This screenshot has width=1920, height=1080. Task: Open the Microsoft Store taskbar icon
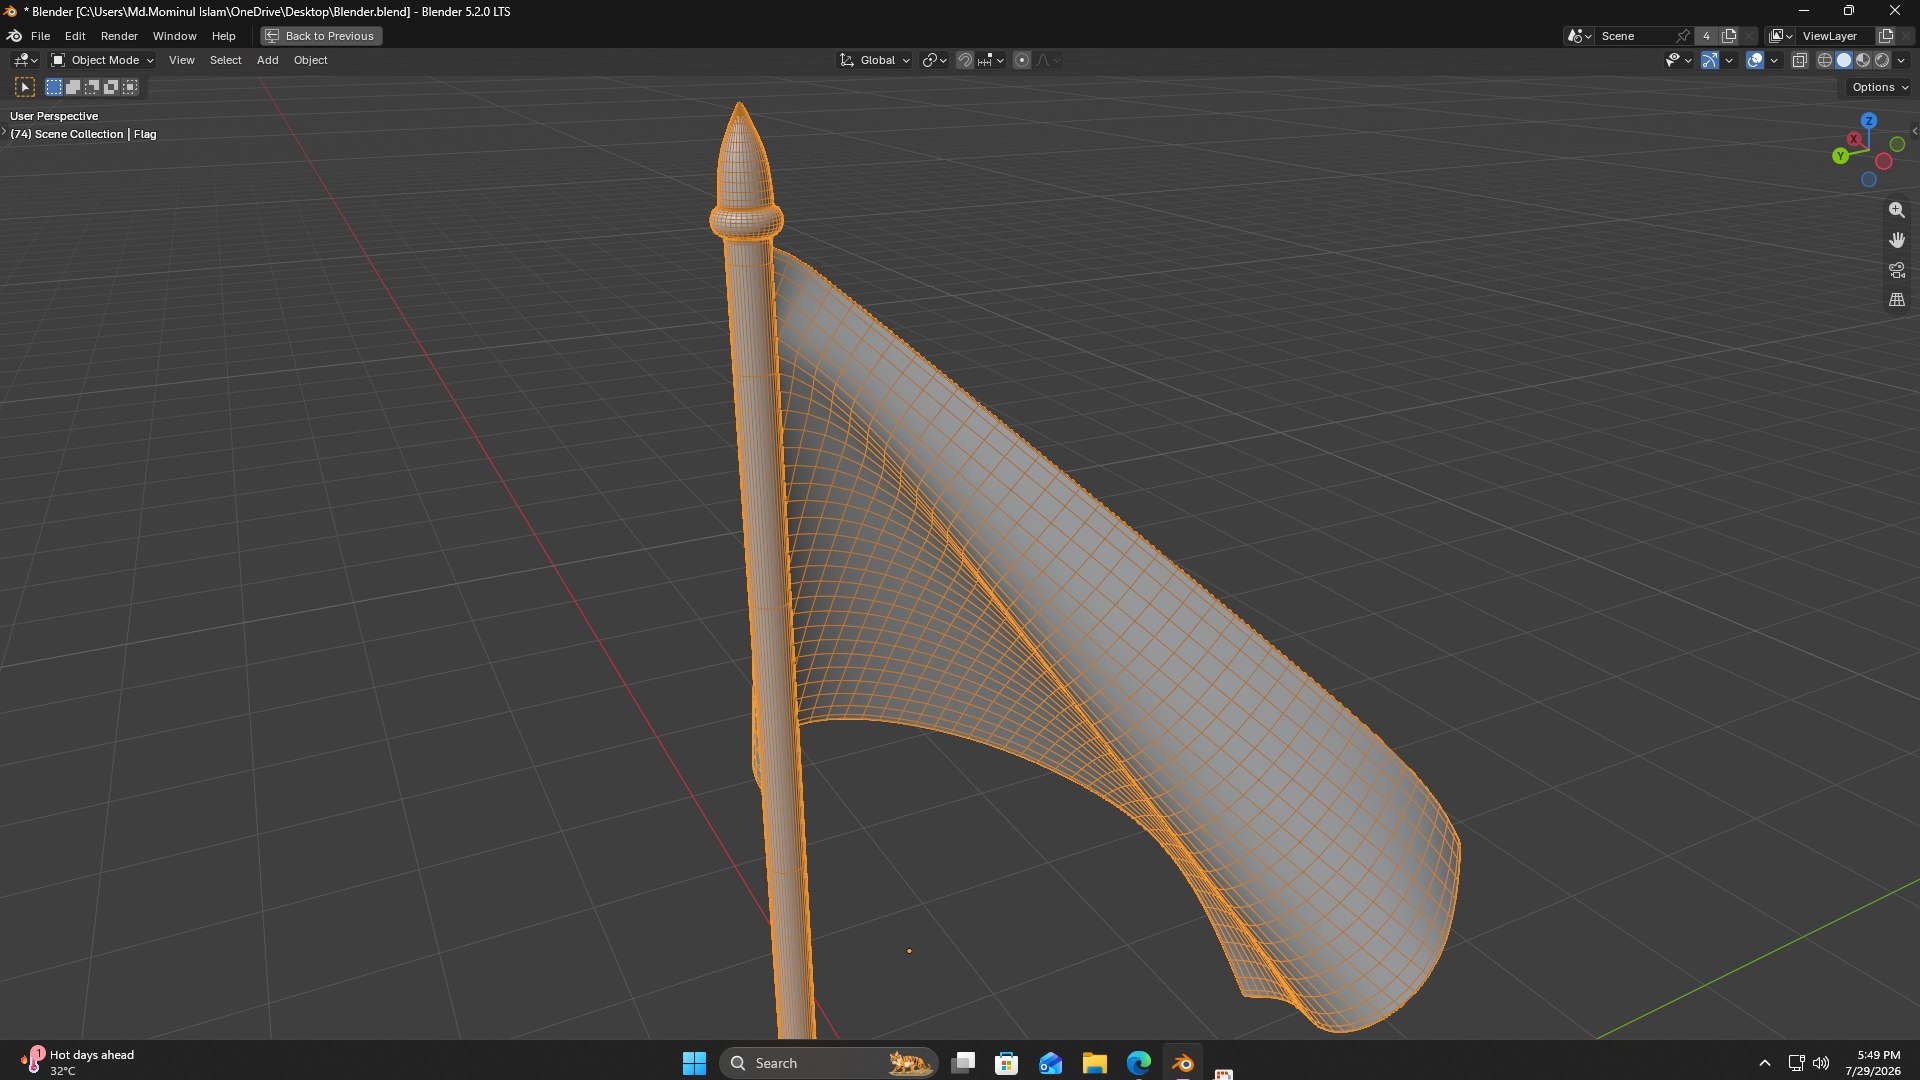[x=1006, y=1063]
